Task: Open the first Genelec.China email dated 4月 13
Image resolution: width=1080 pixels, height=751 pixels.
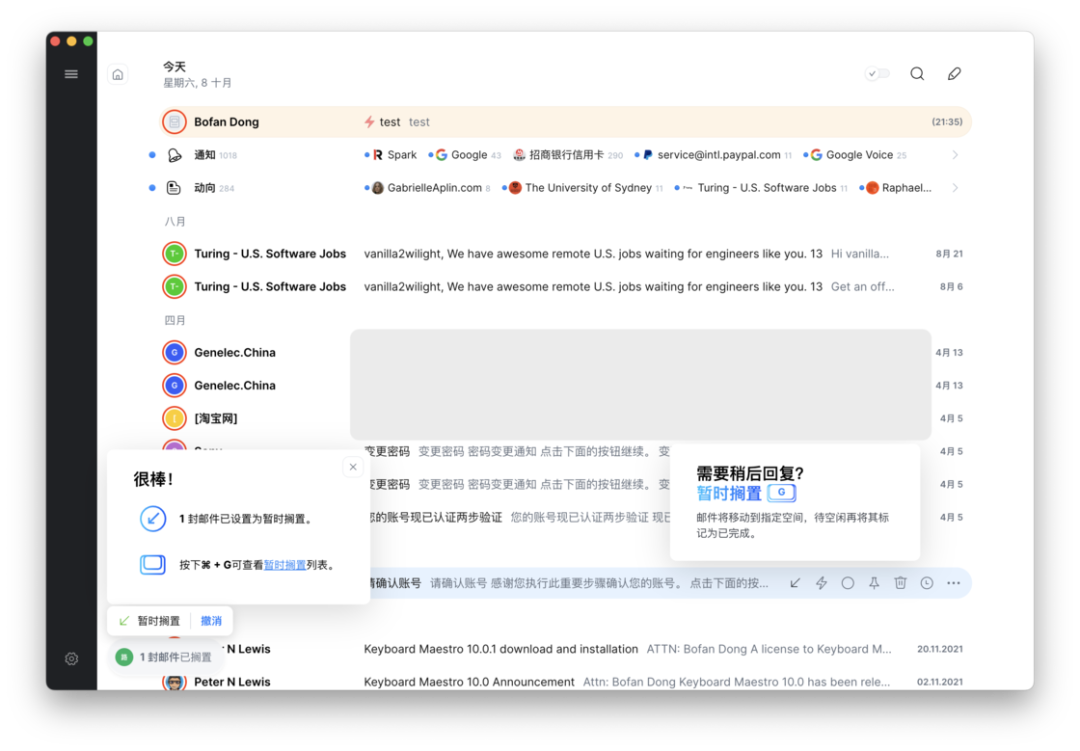Action: pyautogui.click(x=566, y=353)
